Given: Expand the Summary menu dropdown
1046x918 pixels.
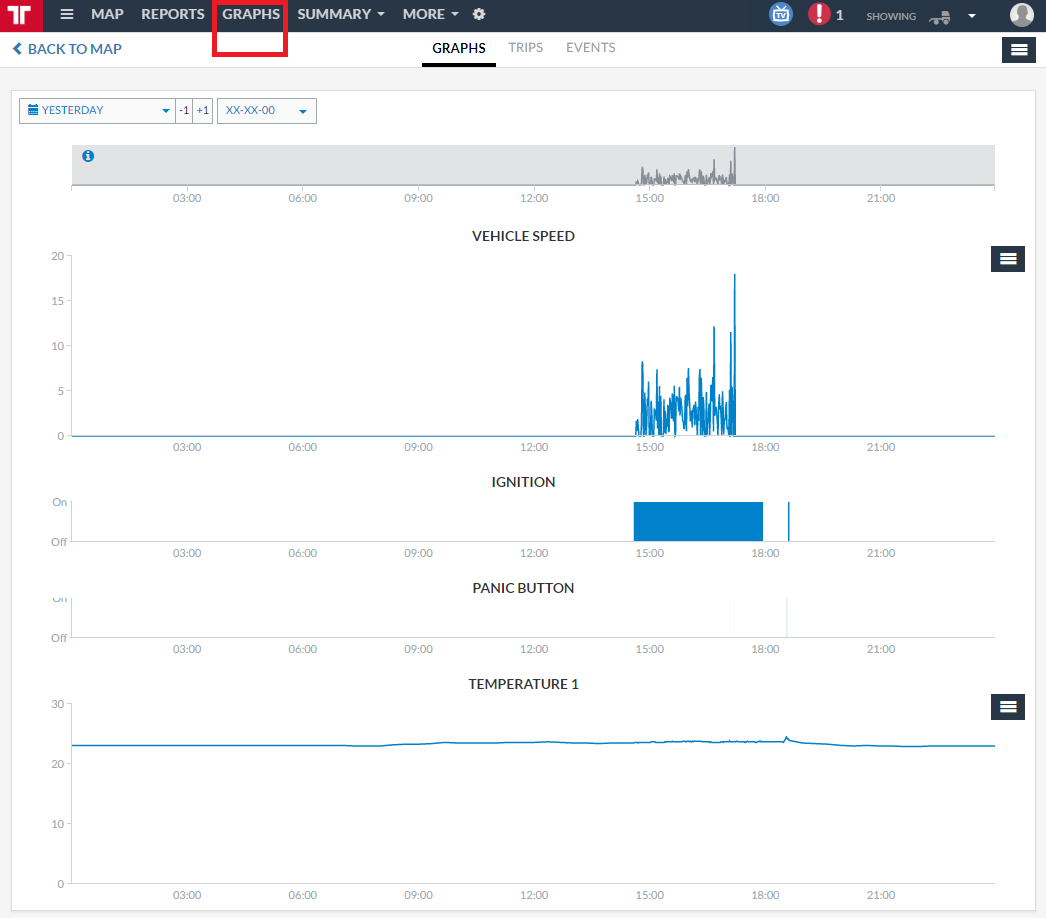Looking at the screenshot, I should click(x=341, y=14).
